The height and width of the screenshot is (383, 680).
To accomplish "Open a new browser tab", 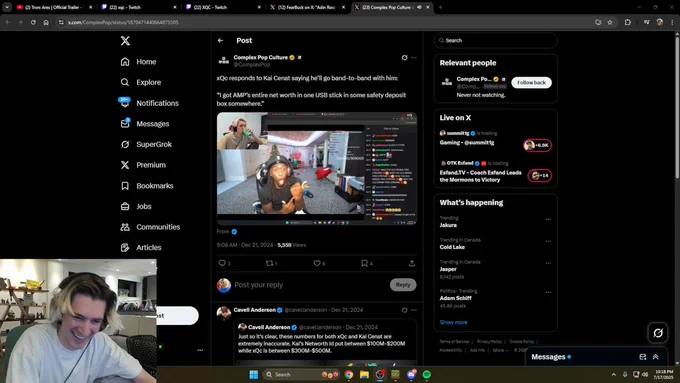I will [x=440, y=7].
